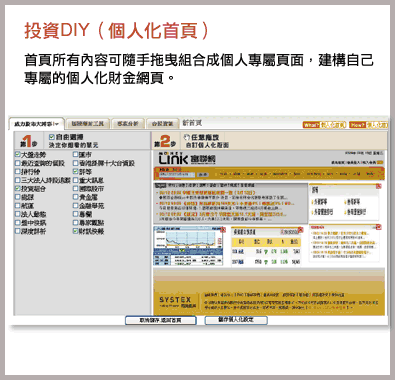The width and height of the screenshot is (395, 380).
Task: Open the dropdown arrow on first tab
Action: (x=57, y=124)
